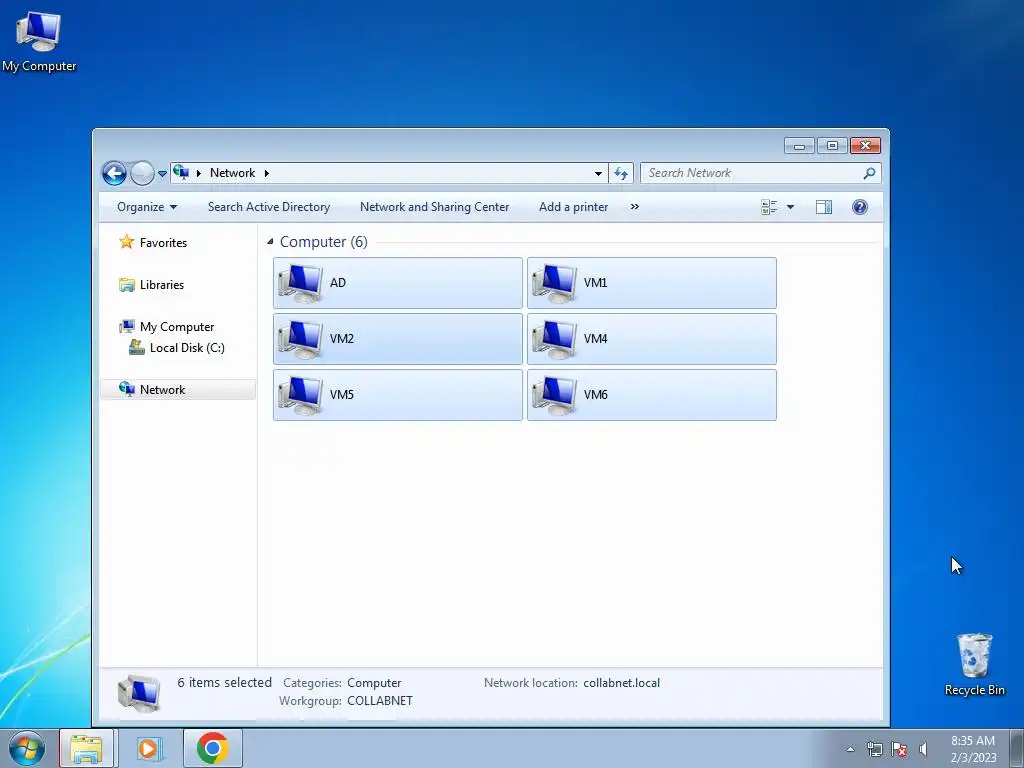Viewport: 1024px width, 768px height.
Task: Click the VM1 label text
Action: [x=595, y=283]
